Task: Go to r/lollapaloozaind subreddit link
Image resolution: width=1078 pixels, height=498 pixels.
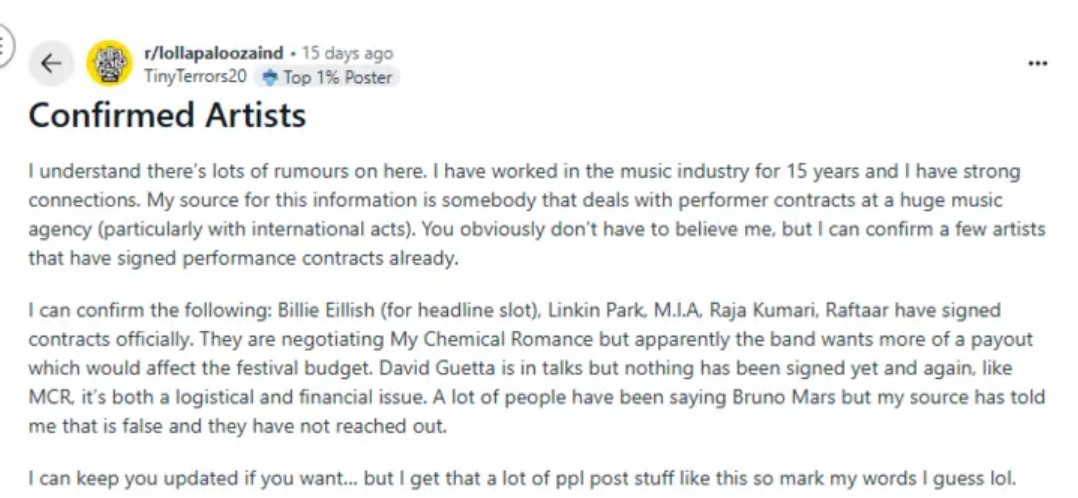Action: coord(214,53)
